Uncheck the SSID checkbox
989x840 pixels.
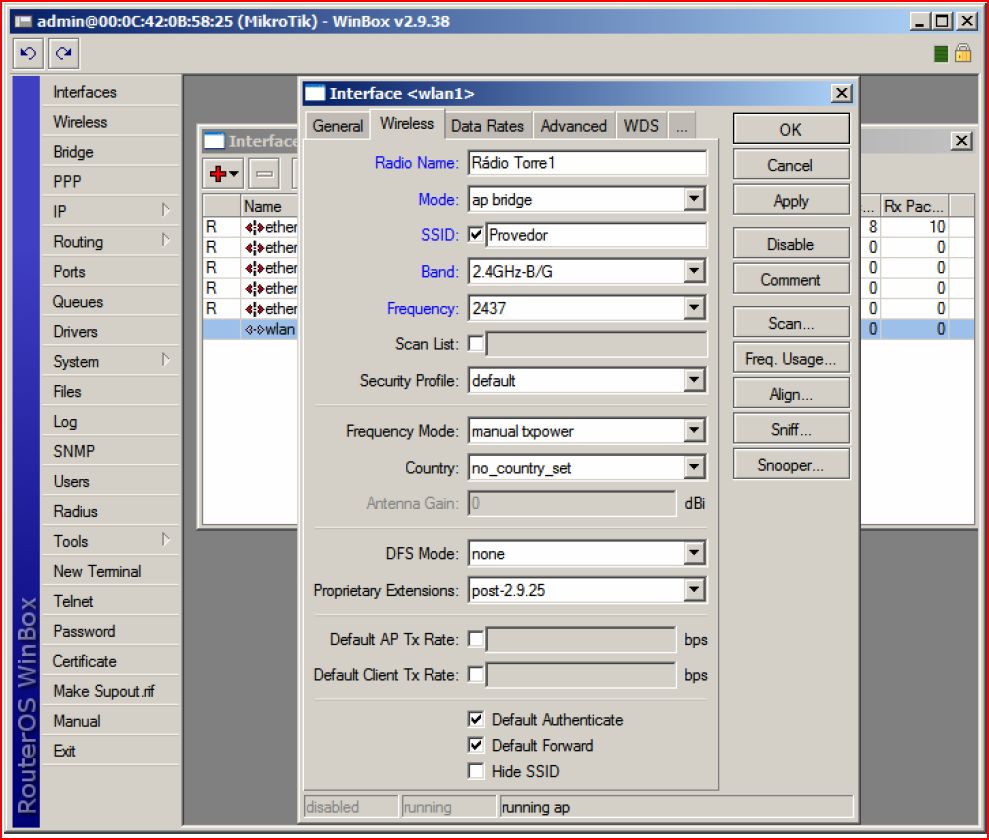pyautogui.click(x=474, y=235)
